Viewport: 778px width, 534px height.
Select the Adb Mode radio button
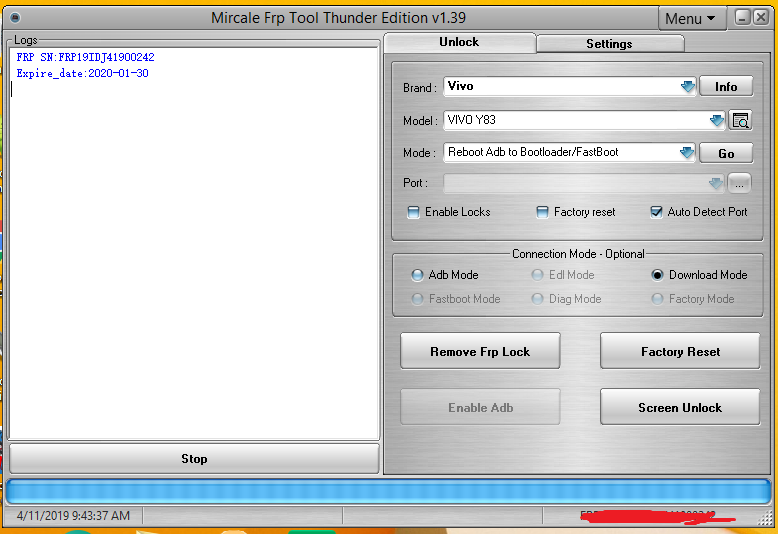pyautogui.click(x=417, y=275)
